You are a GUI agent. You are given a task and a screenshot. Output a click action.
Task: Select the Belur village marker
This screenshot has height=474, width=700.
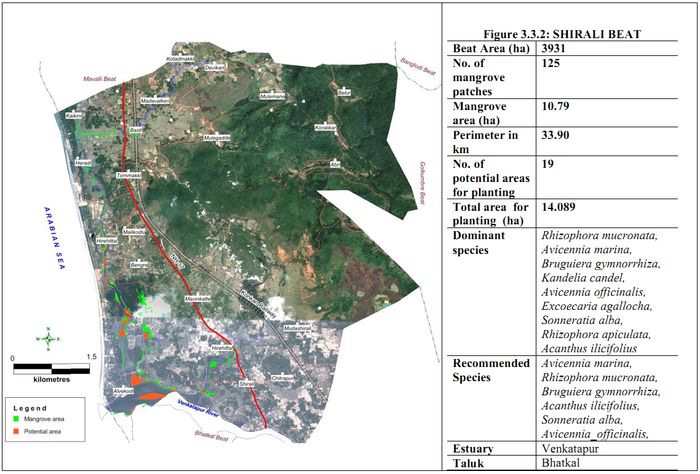(x=345, y=92)
